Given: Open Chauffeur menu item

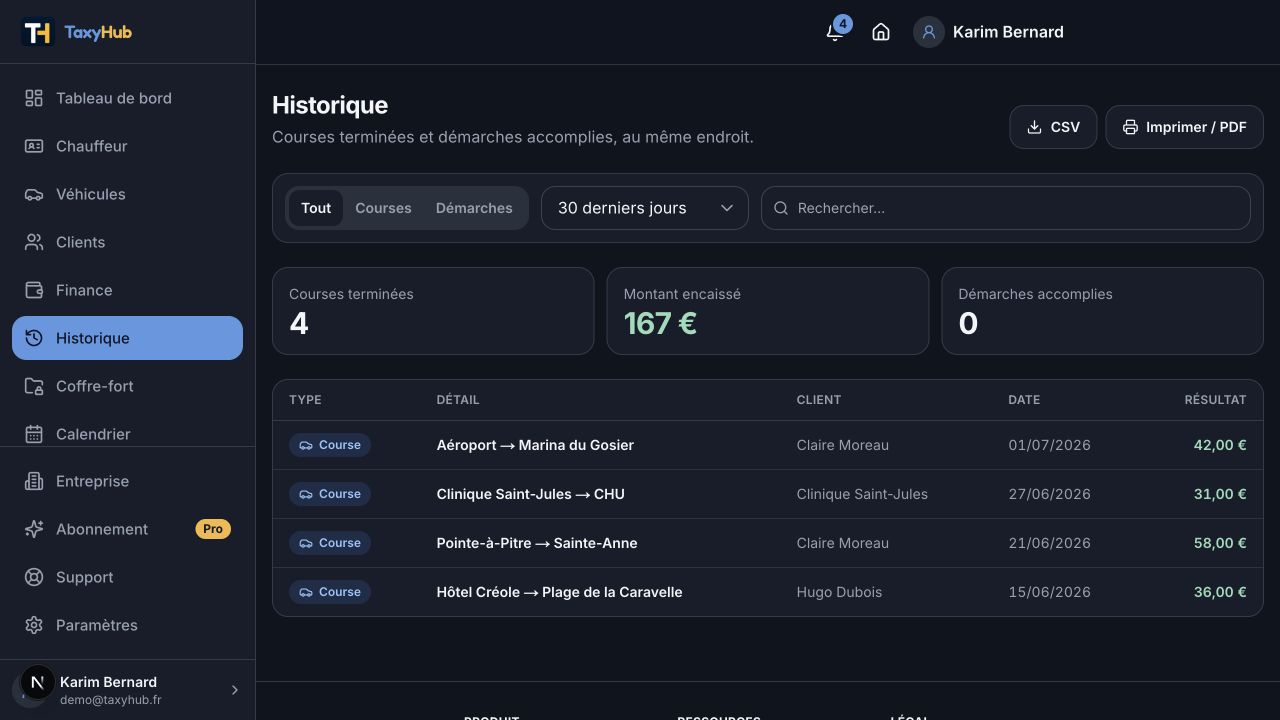Looking at the screenshot, I should click(127, 146).
